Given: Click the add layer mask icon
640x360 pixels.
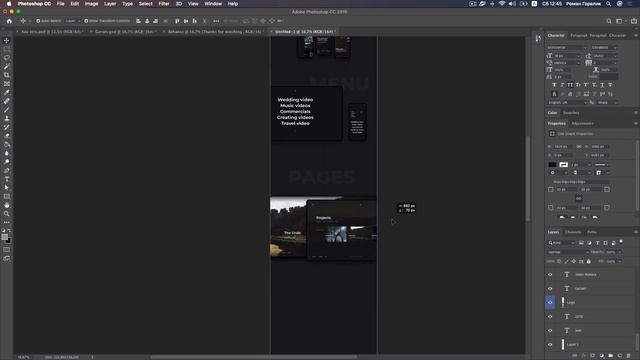Looking at the screenshot, I should click(593, 356).
